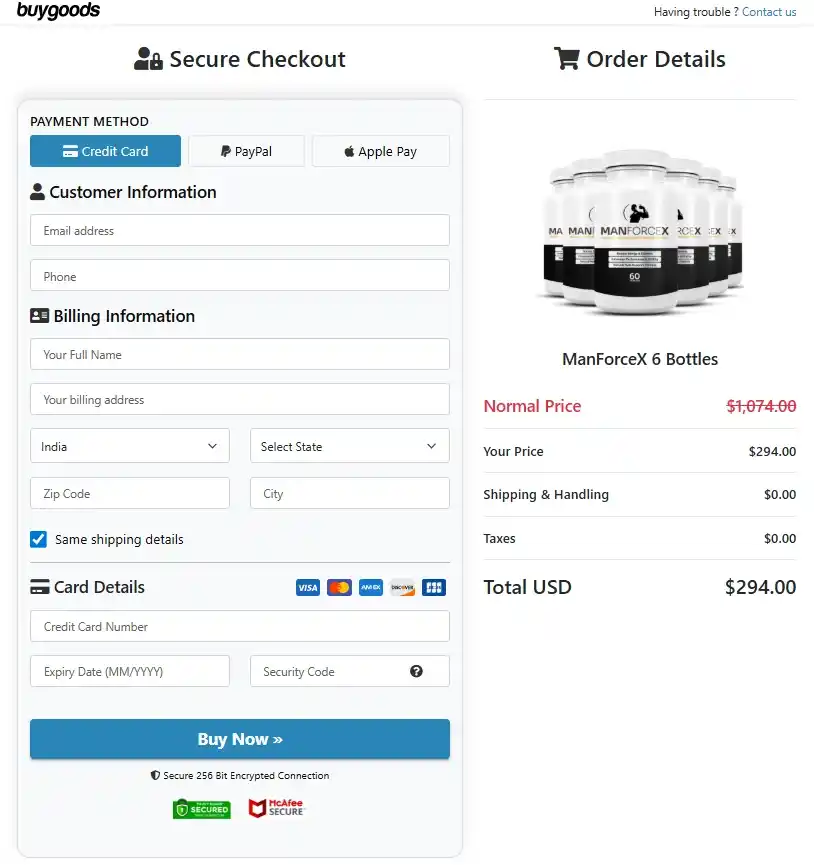Click the Discover card icon
The image size is (814, 865).
click(x=402, y=587)
